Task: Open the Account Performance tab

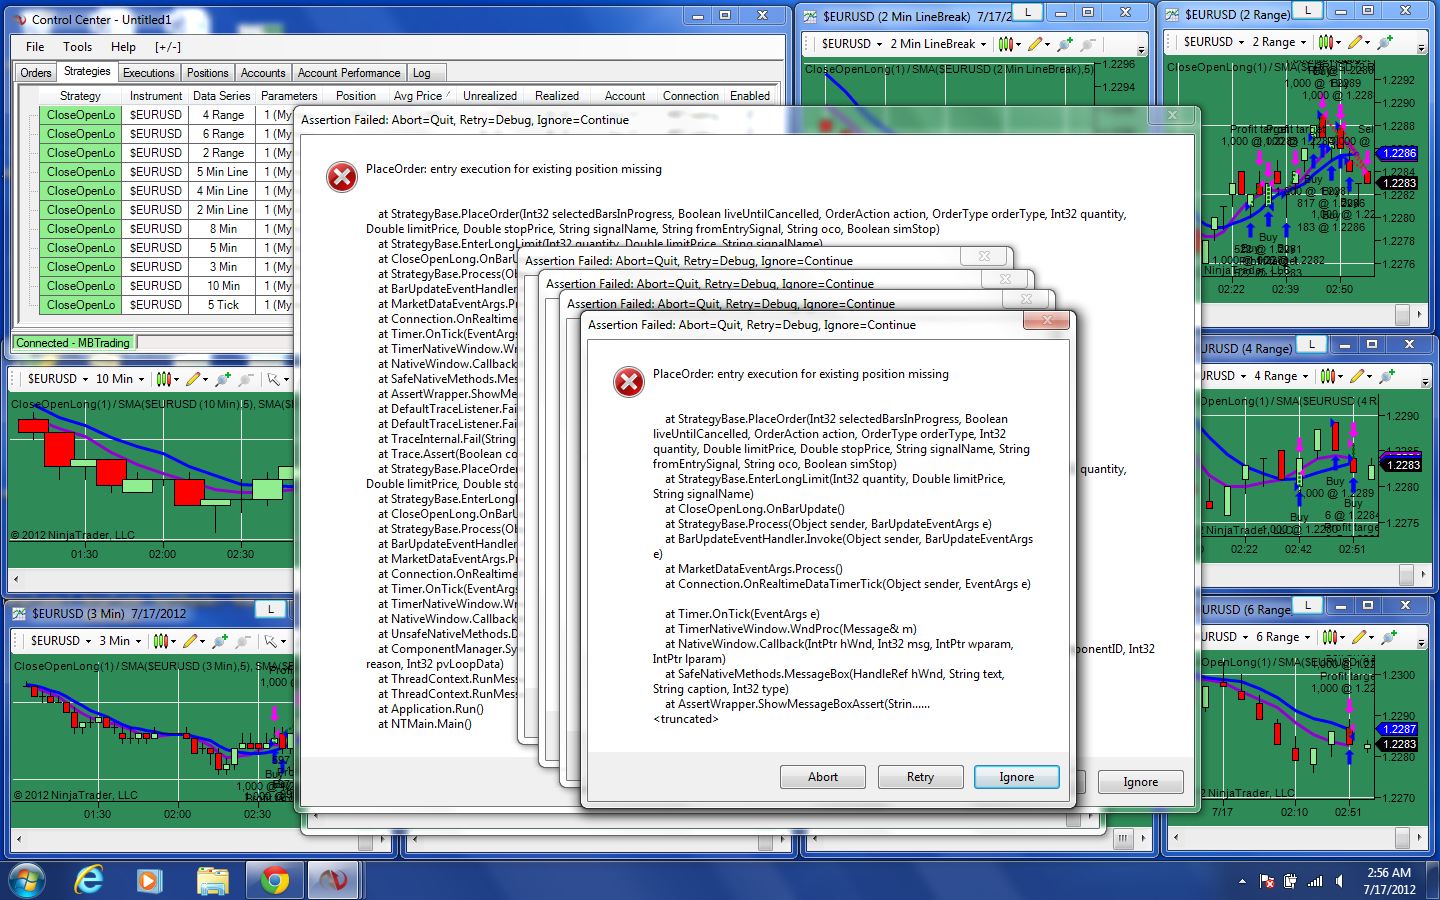Action: (x=349, y=73)
